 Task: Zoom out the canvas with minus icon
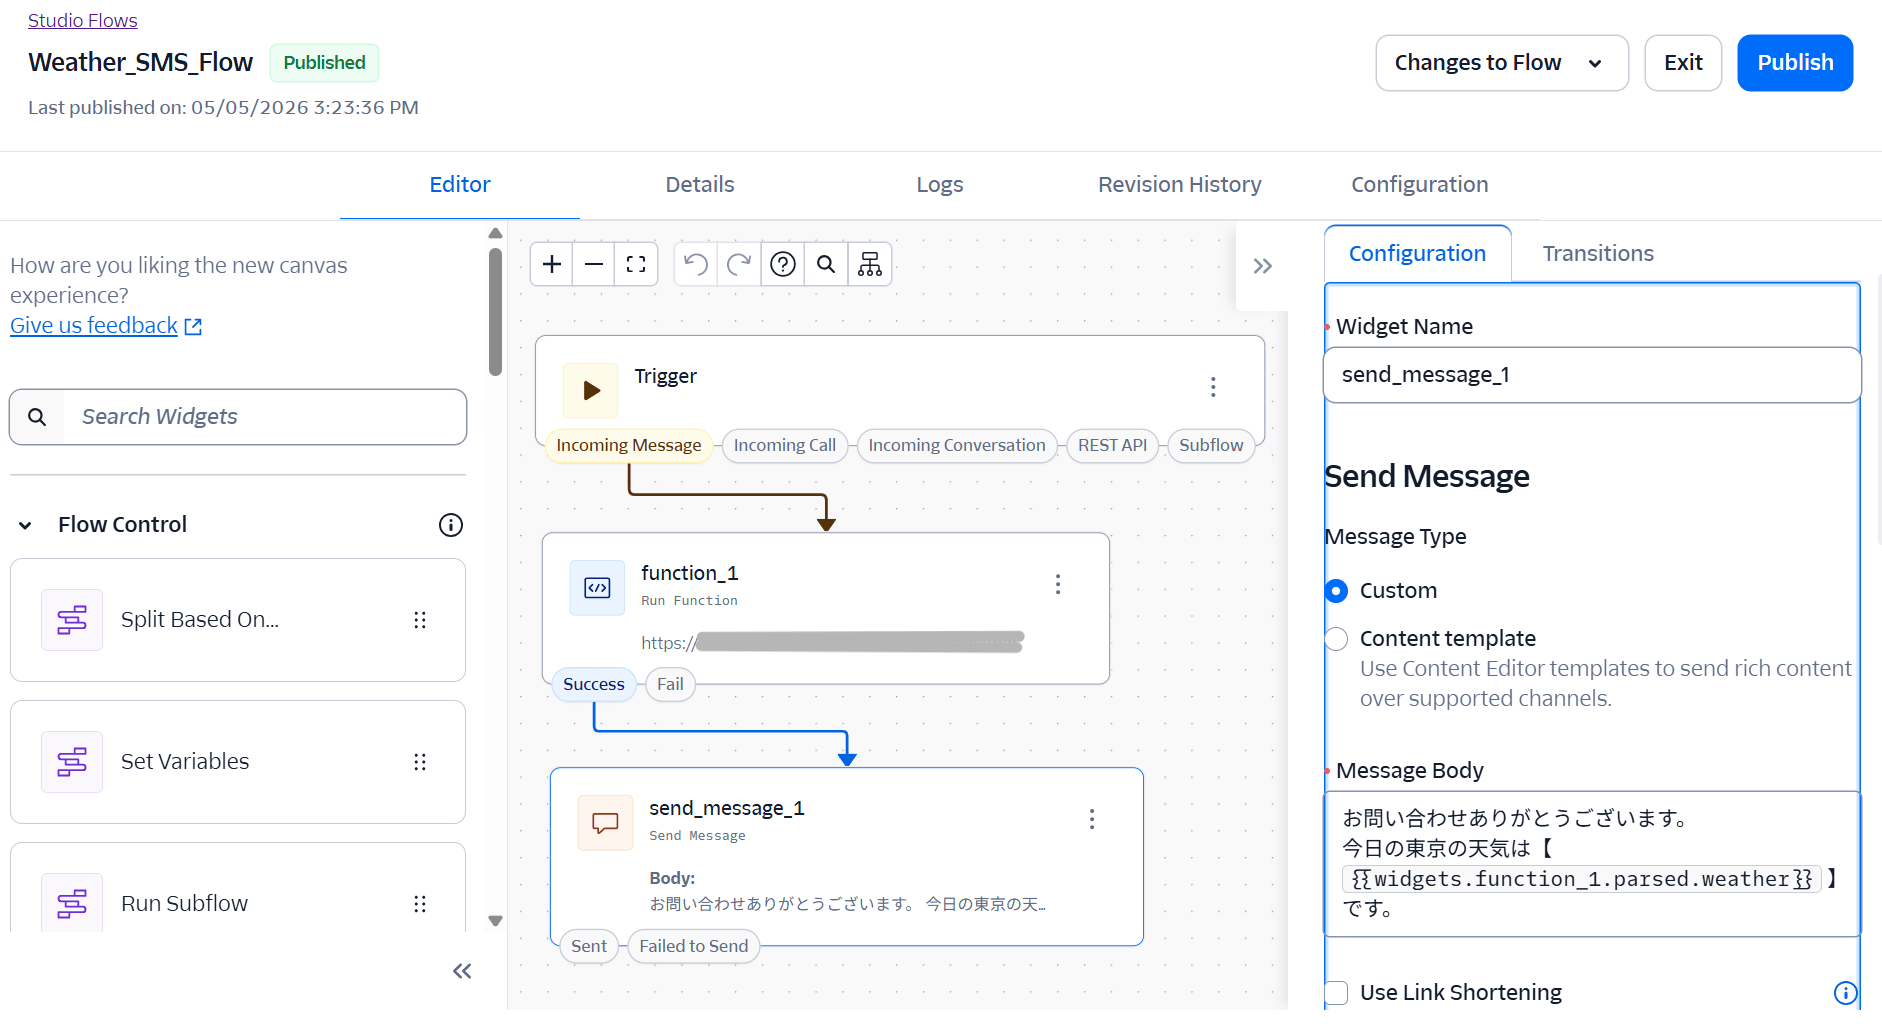pyautogui.click(x=594, y=264)
